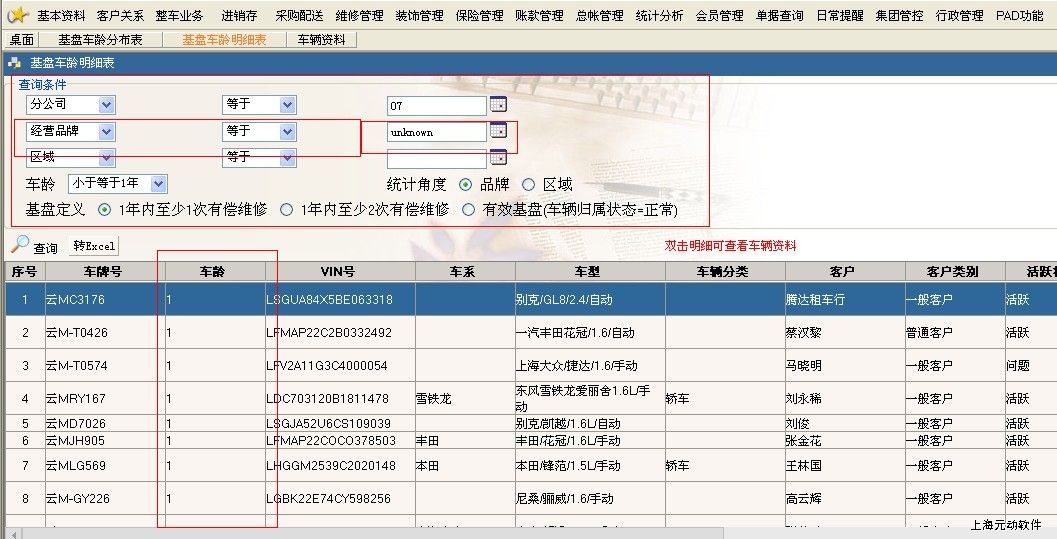
Task: Select 1年内至少2次有偿维修 radio option
Action: pyautogui.click(x=287, y=210)
